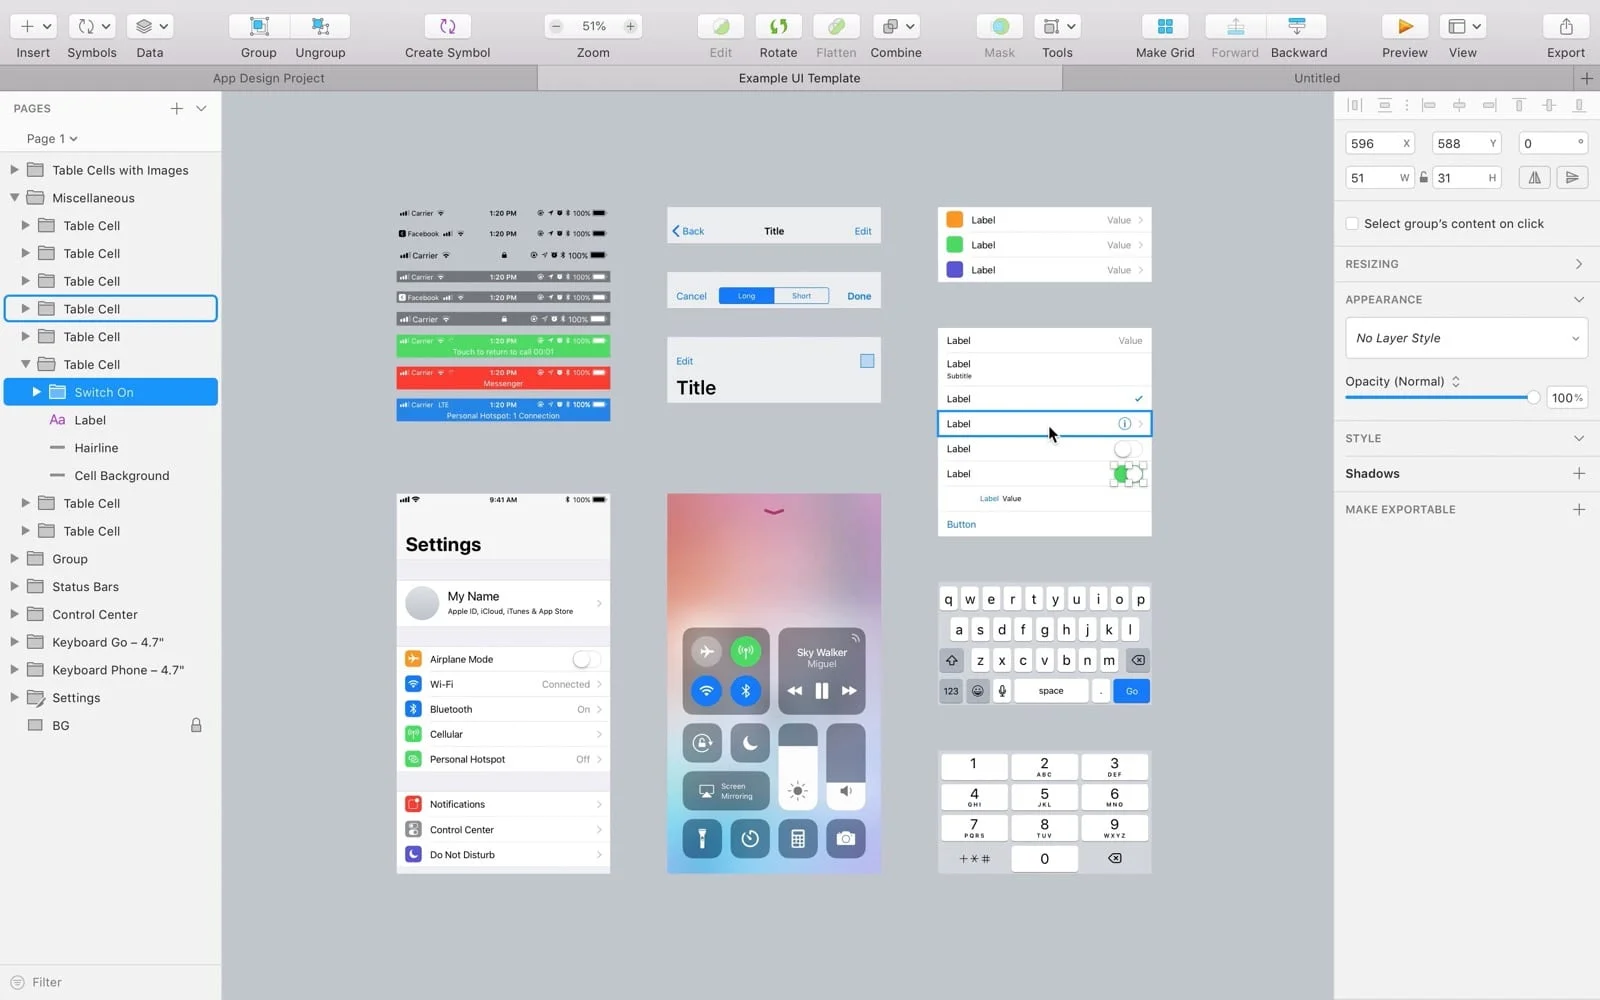The width and height of the screenshot is (1600, 1000).
Task: Move layer Backward in stack
Action: coord(1297,26)
